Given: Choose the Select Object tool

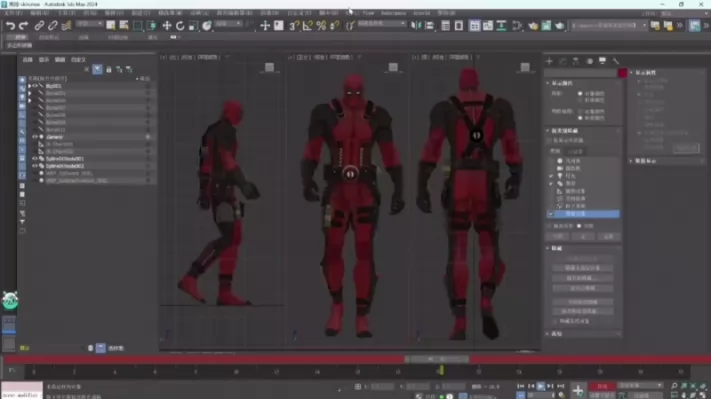Looking at the screenshot, I should coord(110,26).
